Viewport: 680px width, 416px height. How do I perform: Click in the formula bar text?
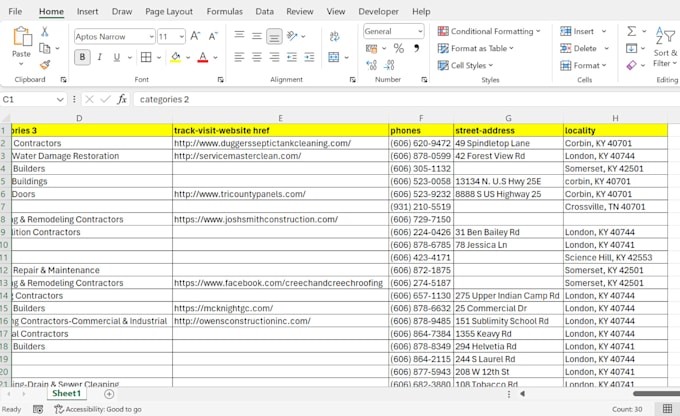[x=164, y=99]
